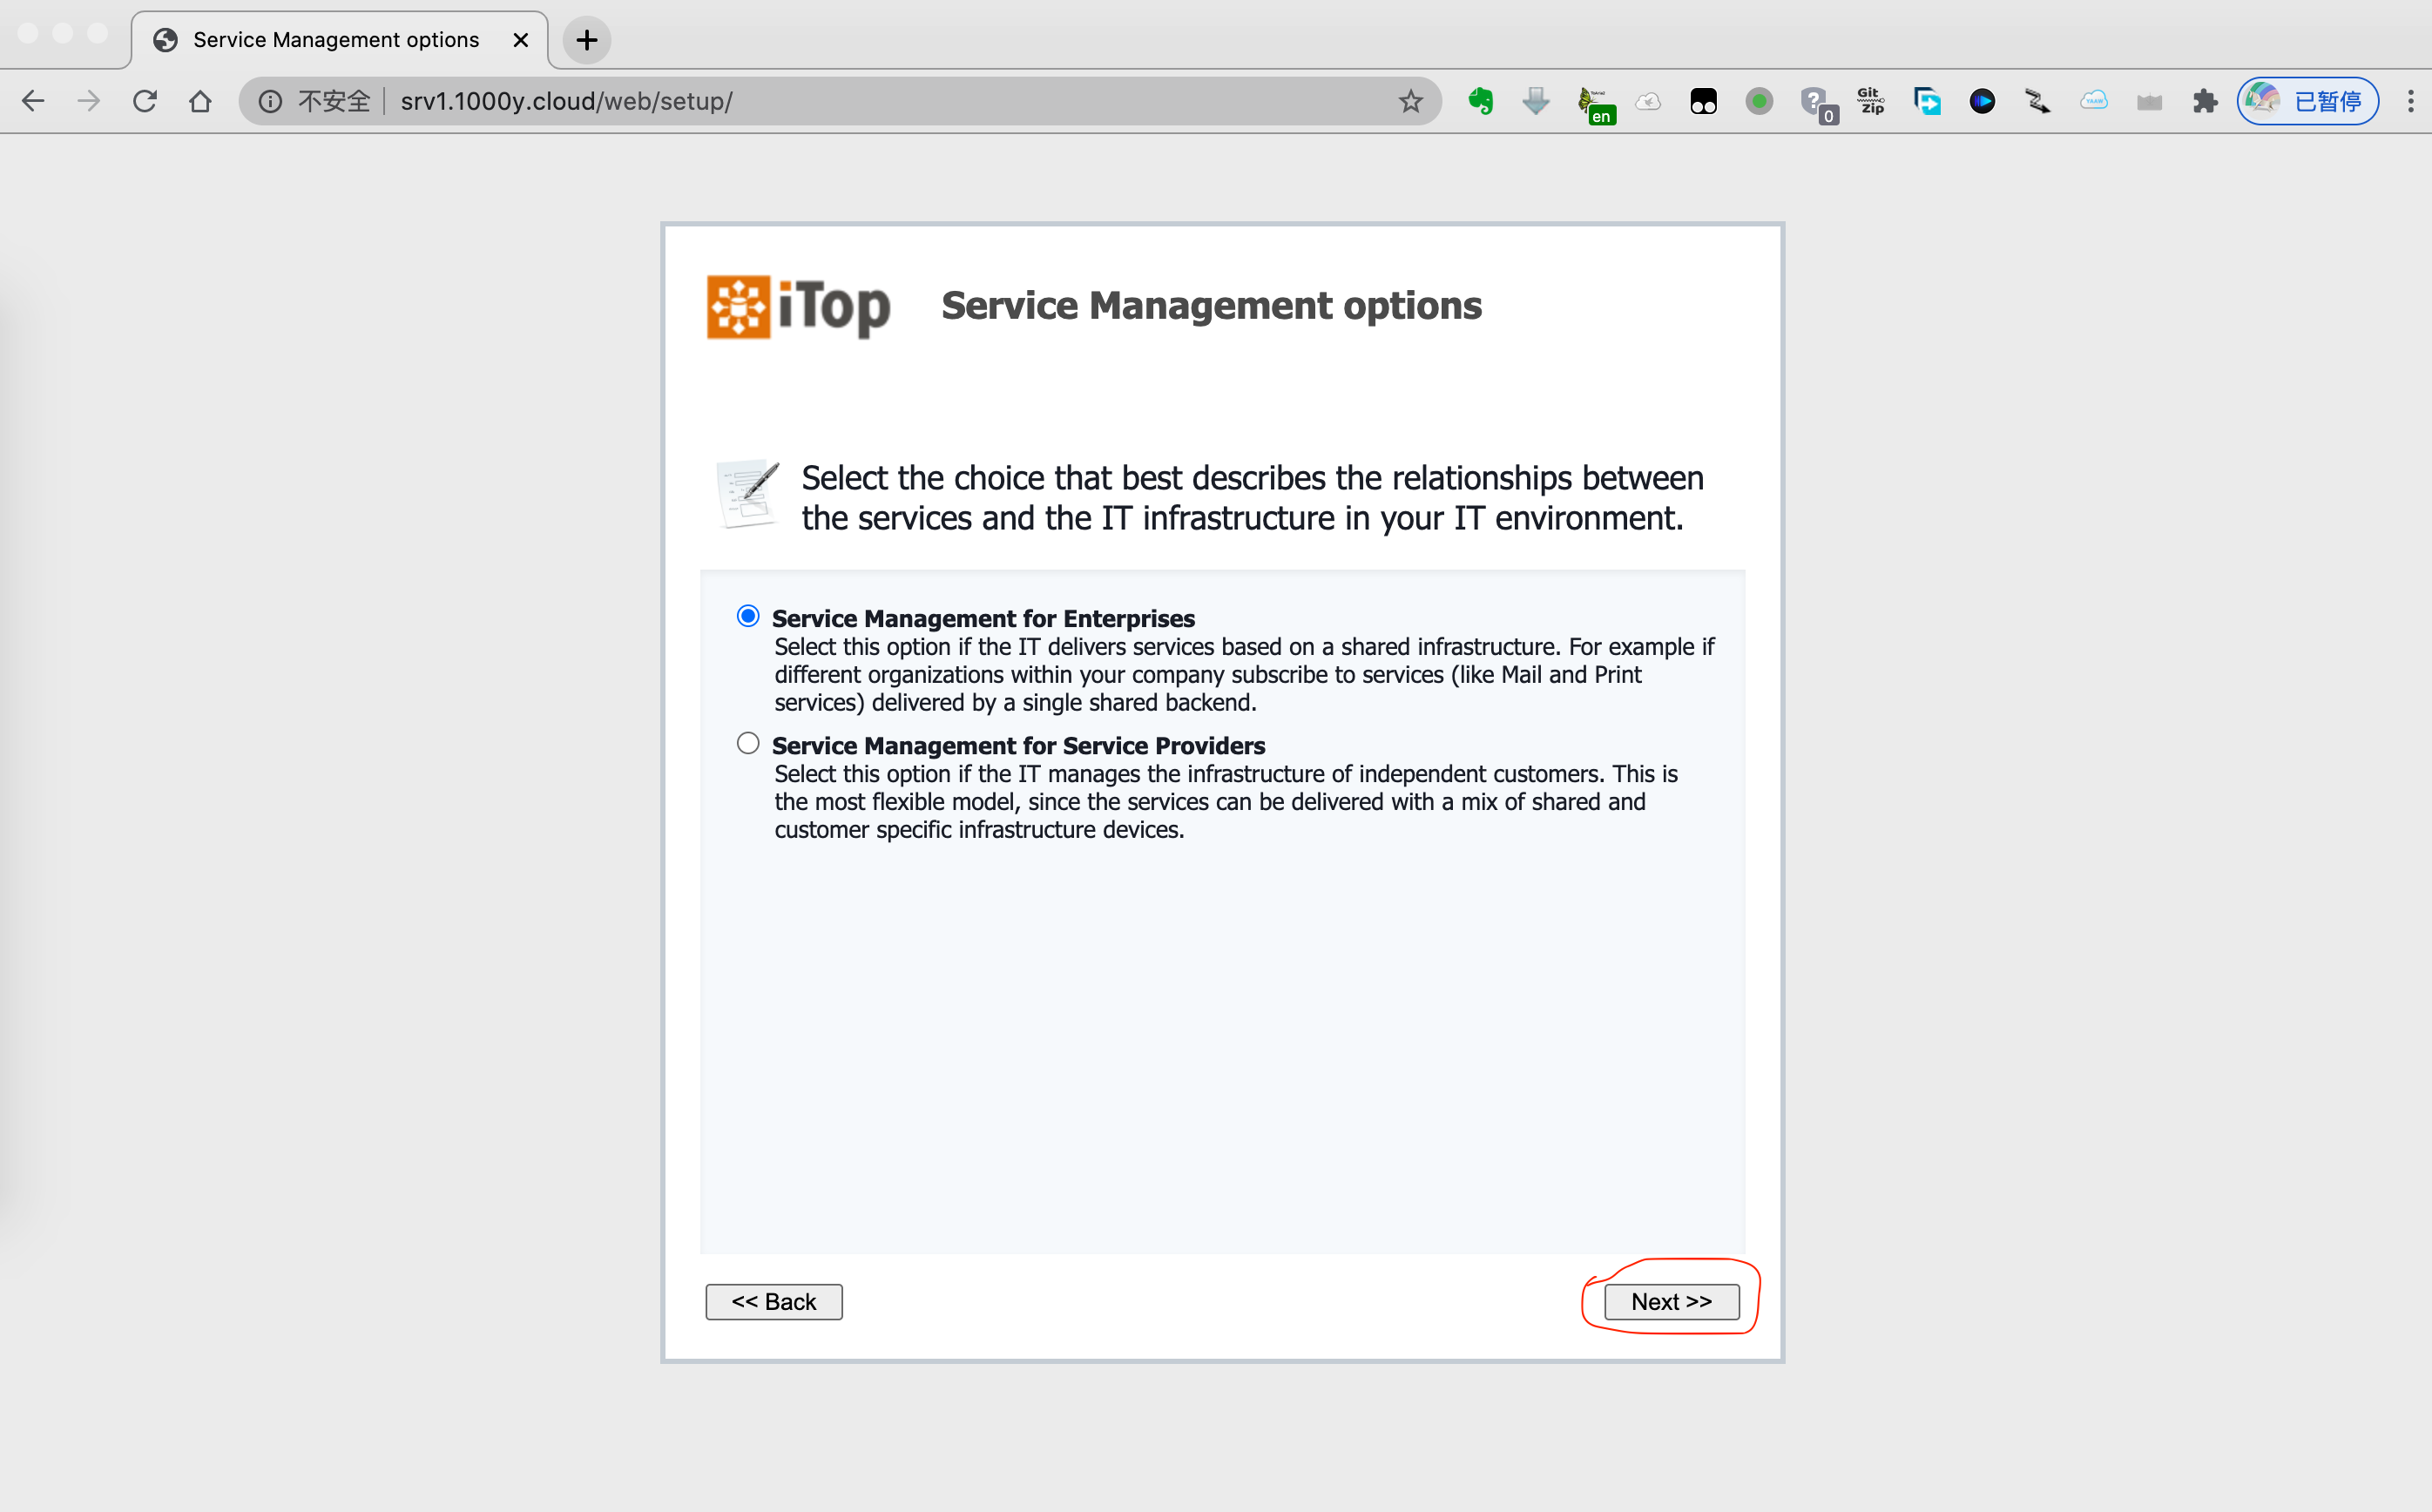Open a new browser tab
This screenshot has width=2432, height=1512.
(x=587, y=40)
